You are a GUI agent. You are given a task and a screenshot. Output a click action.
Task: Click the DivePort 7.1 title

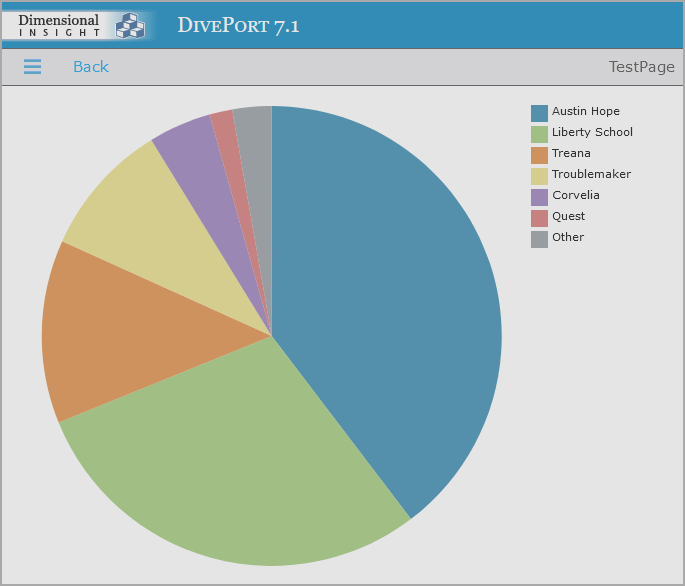[238, 26]
